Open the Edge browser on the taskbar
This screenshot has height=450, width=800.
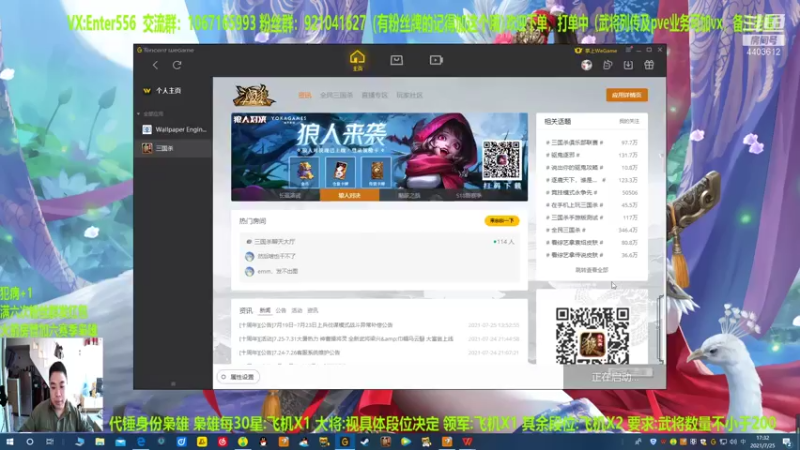[141, 442]
